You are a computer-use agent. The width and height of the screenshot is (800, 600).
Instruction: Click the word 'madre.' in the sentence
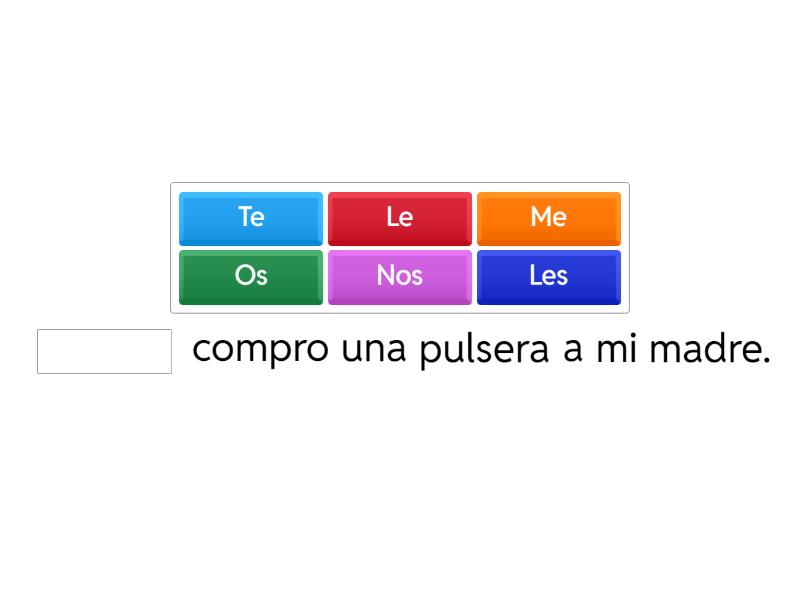(x=709, y=350)
